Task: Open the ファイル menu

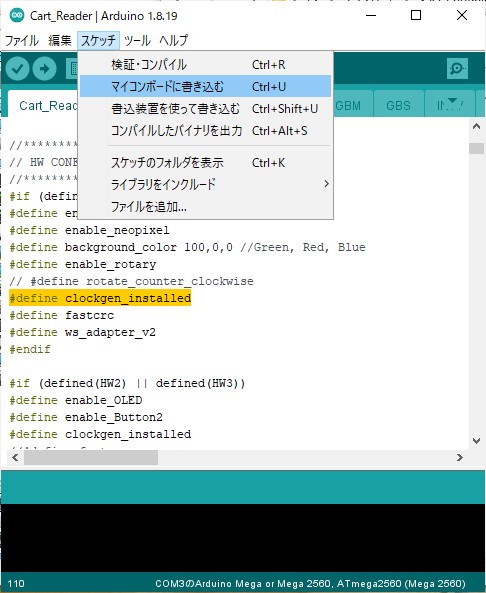Action: (x=22, y=40)
